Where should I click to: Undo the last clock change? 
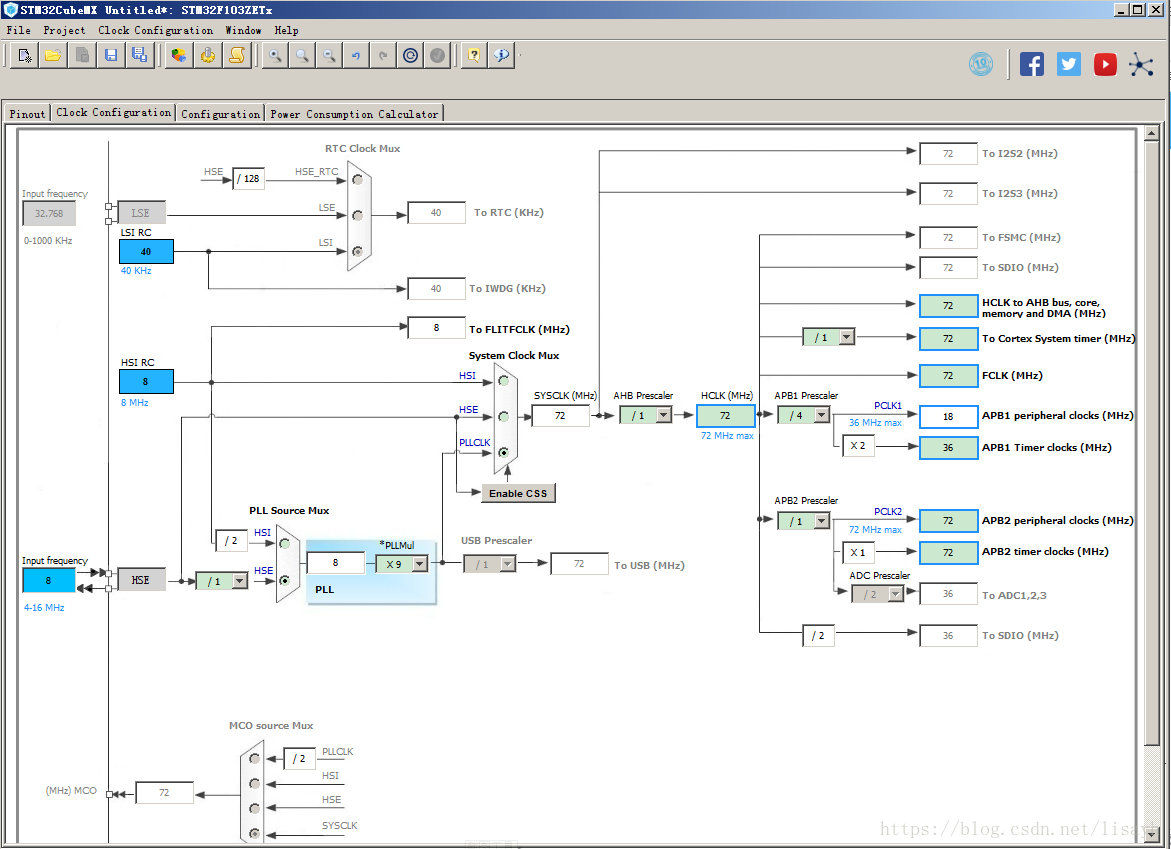[x=355, y=55]
